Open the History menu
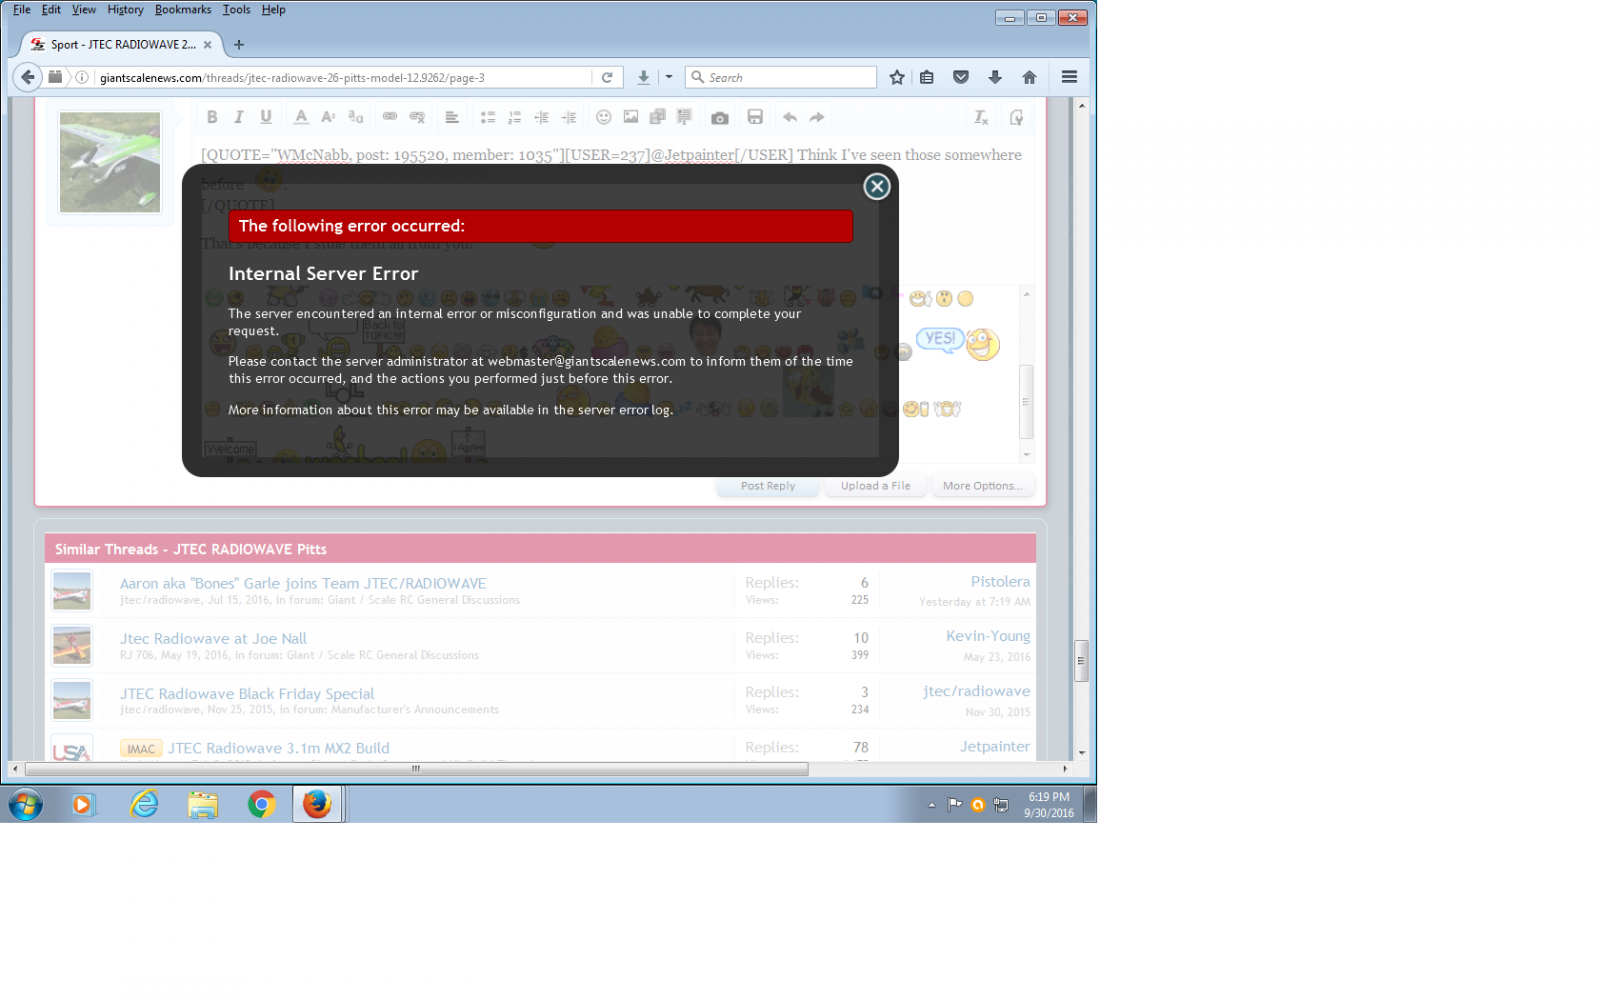The height and width of the screenshot is (1000, 1600). (x=125, y=10)
